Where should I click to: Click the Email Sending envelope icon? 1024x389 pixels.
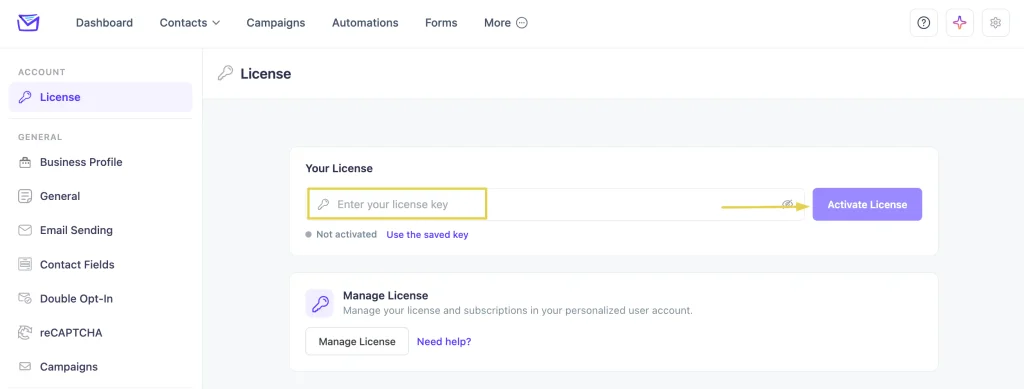[25, 230]
